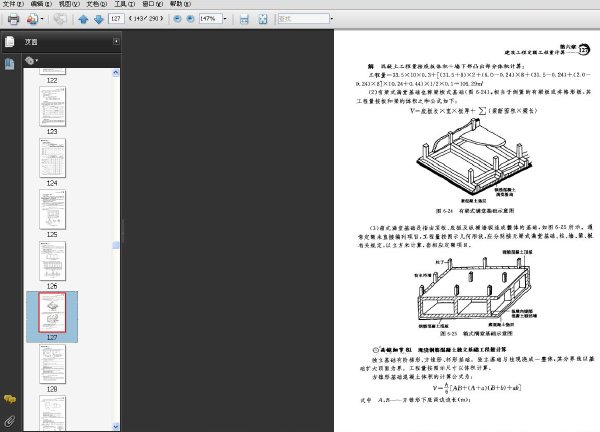Click the fit full page icon
This screenshot has height=432, width=600.
[x=263, y=19]
